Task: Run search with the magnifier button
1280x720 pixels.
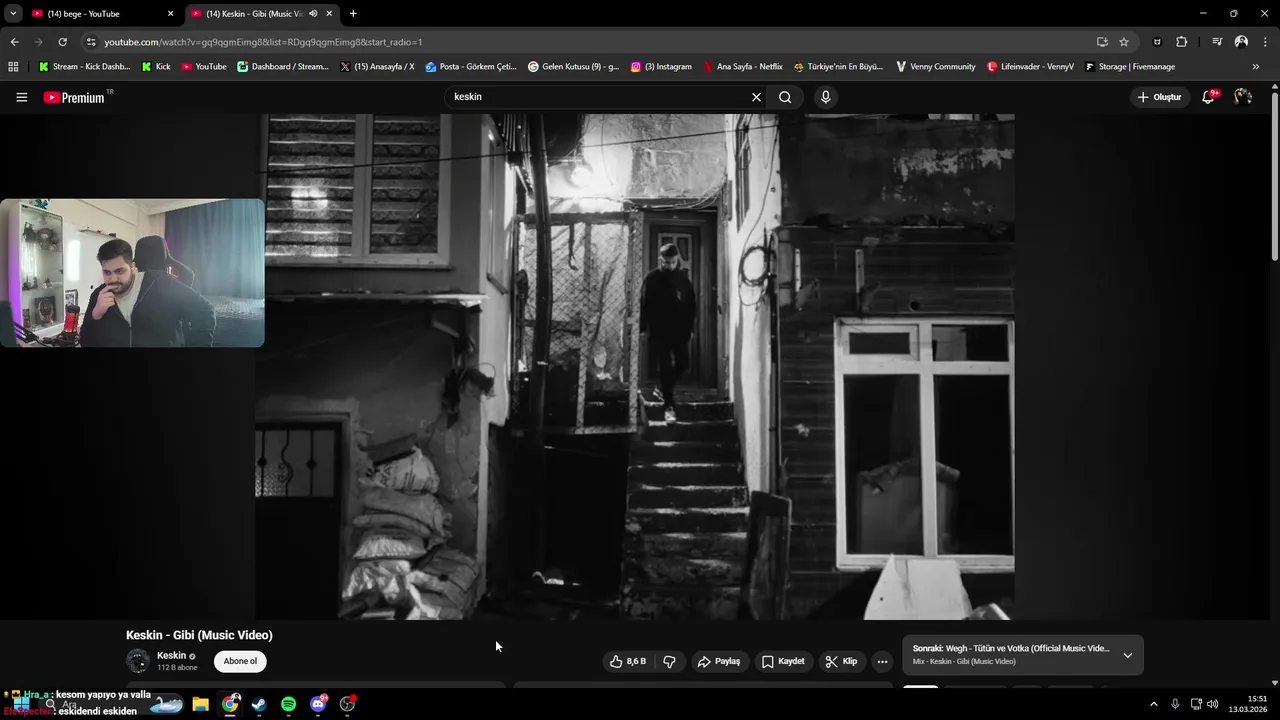Action: coord(785,97)
